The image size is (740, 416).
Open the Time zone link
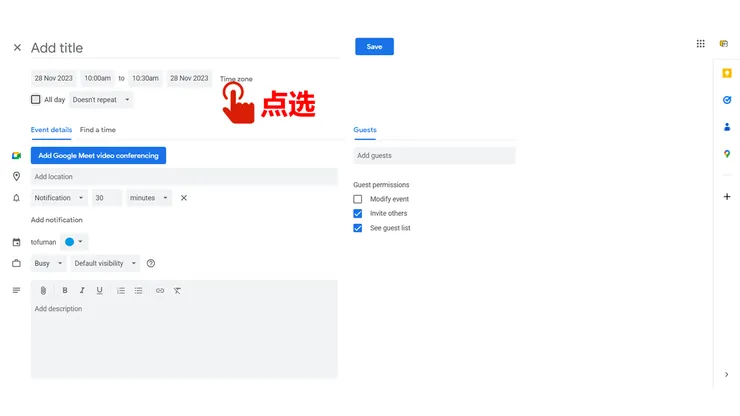point(236,79)
